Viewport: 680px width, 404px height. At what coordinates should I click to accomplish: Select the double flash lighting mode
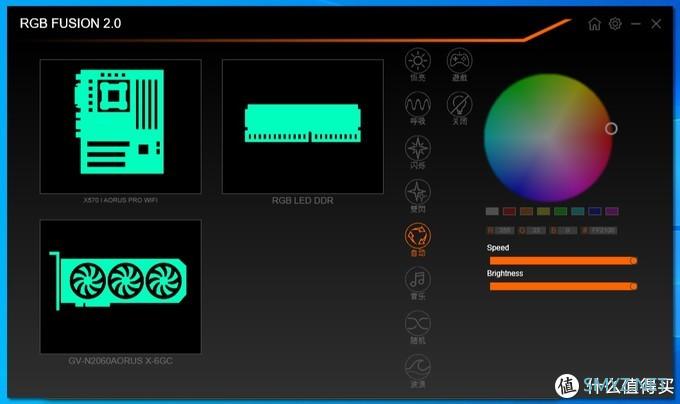418,192
